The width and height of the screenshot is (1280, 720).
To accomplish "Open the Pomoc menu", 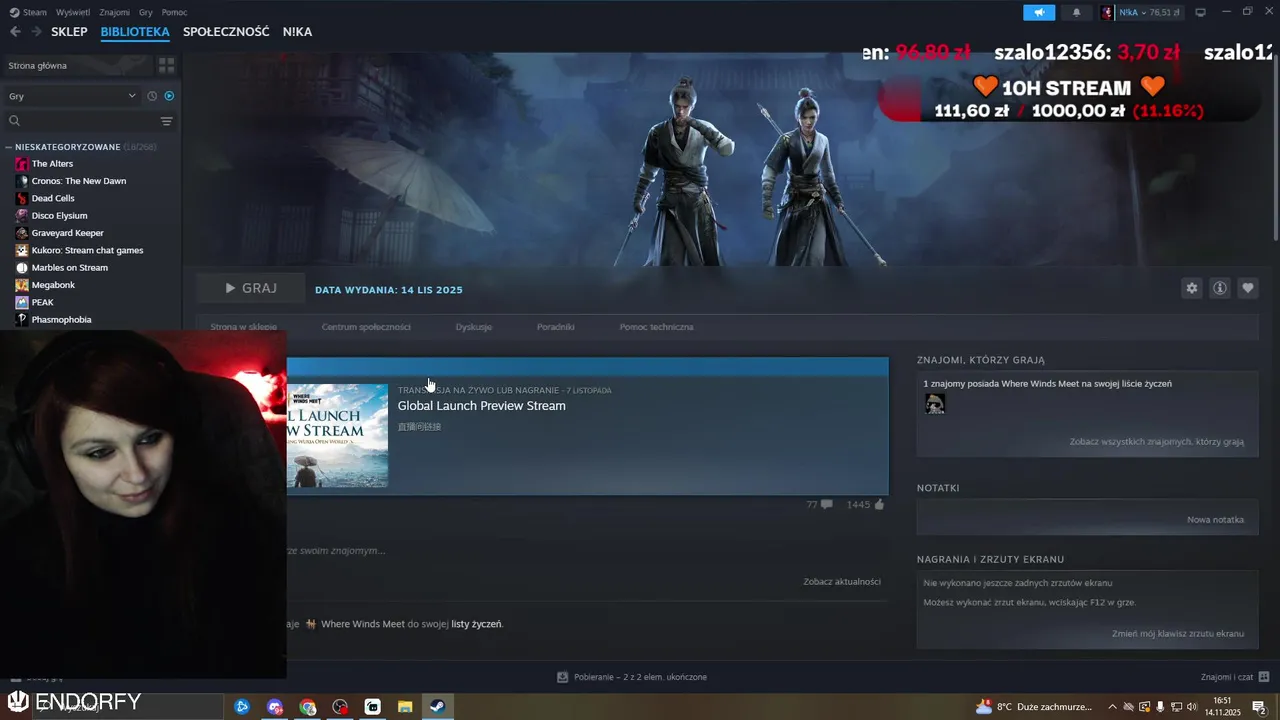I will (174, 12).
